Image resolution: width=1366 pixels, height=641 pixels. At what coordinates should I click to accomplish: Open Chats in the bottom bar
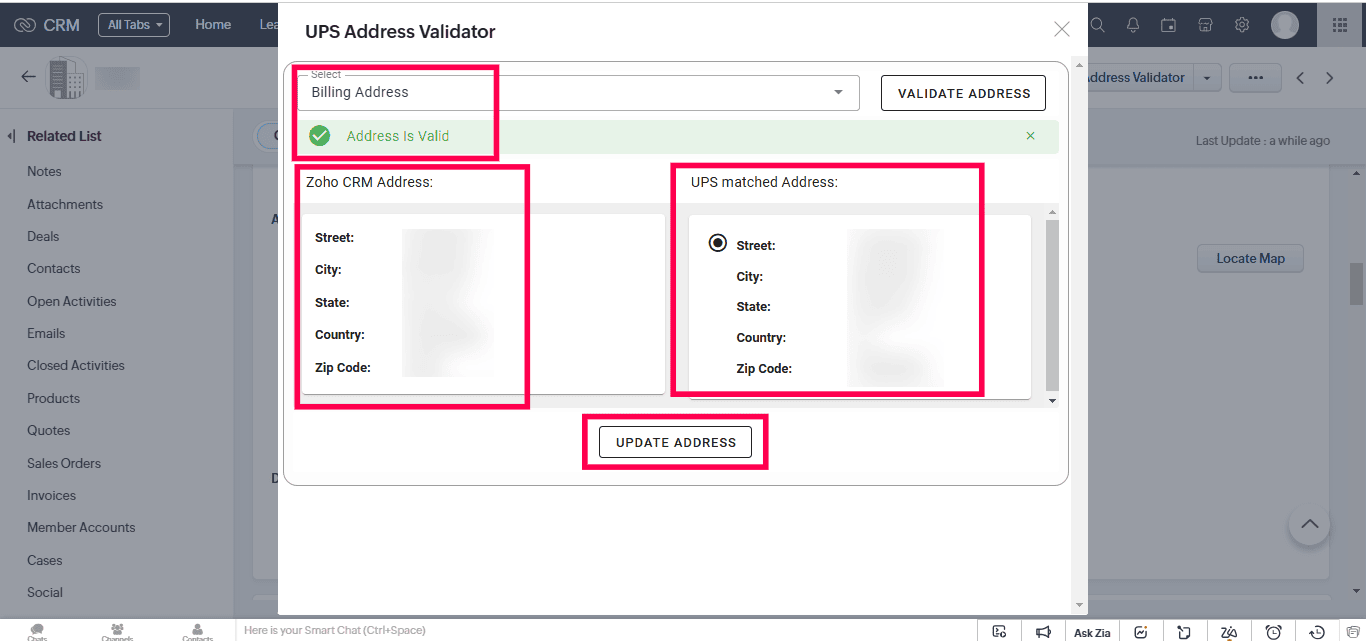click(x=37, y=631)
